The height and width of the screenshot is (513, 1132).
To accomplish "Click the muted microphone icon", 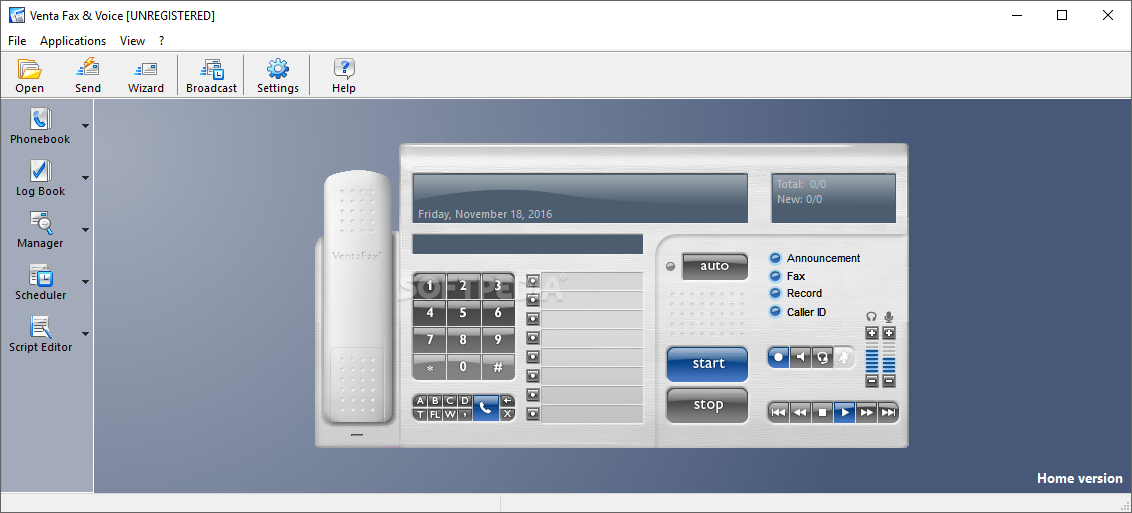I will point(844,356).
